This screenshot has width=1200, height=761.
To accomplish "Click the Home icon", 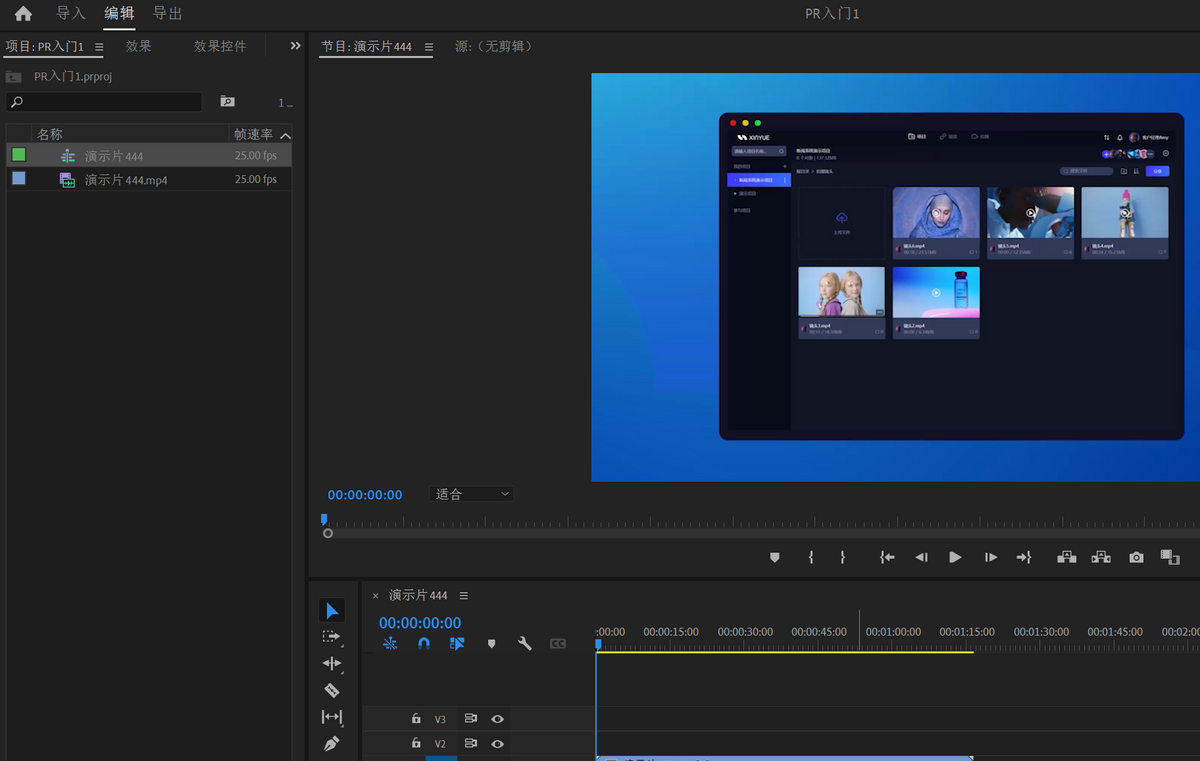I will (23, 14).
